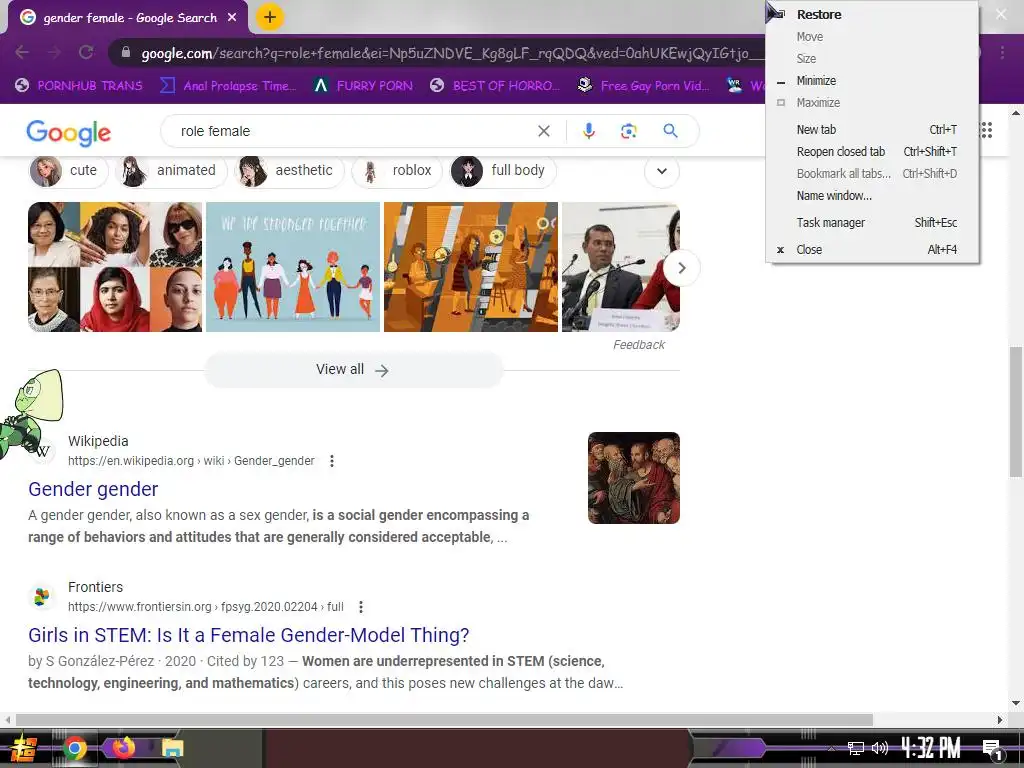The height and width of the screenshot is (768, 1024).
Task: Click the horizontal scrollbar thumb
Action: click(x=444, y=720)
